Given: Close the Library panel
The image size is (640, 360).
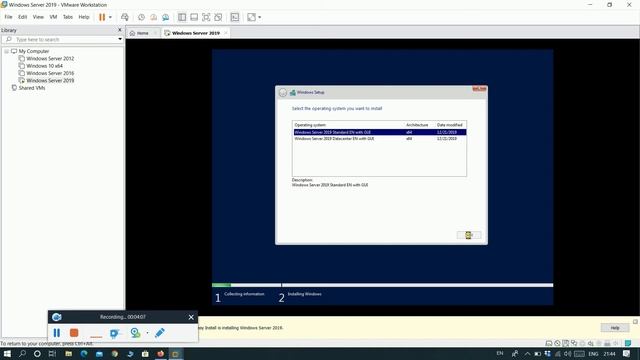Looking at the screenshot, I should point(120,30).
